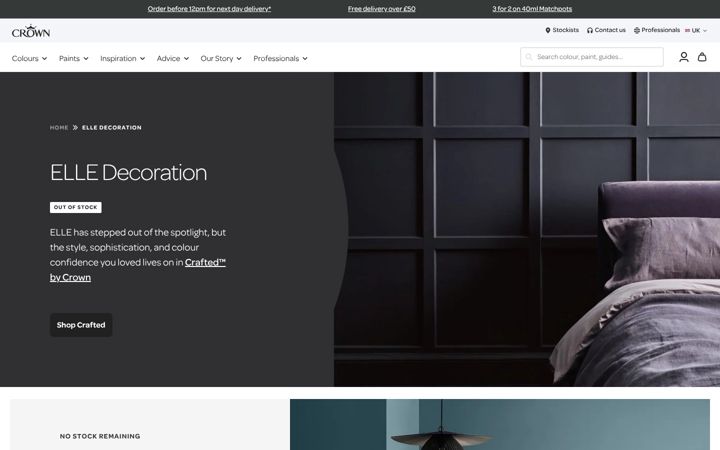The image size is (720, 450).
Task: Click the bedroom hero image
Action: [527, 229]
